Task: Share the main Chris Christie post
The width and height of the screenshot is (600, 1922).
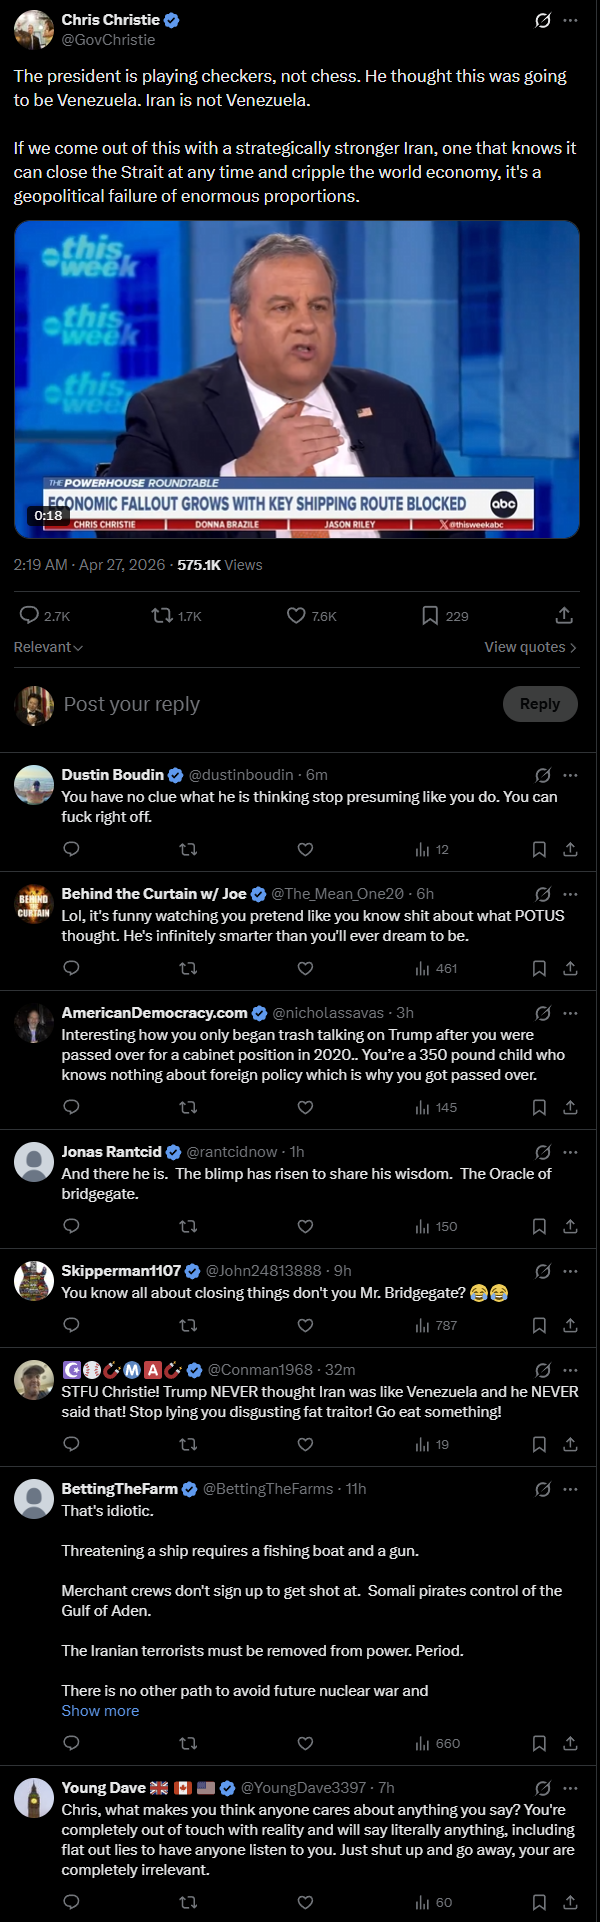Action: [x=564, y=615]
